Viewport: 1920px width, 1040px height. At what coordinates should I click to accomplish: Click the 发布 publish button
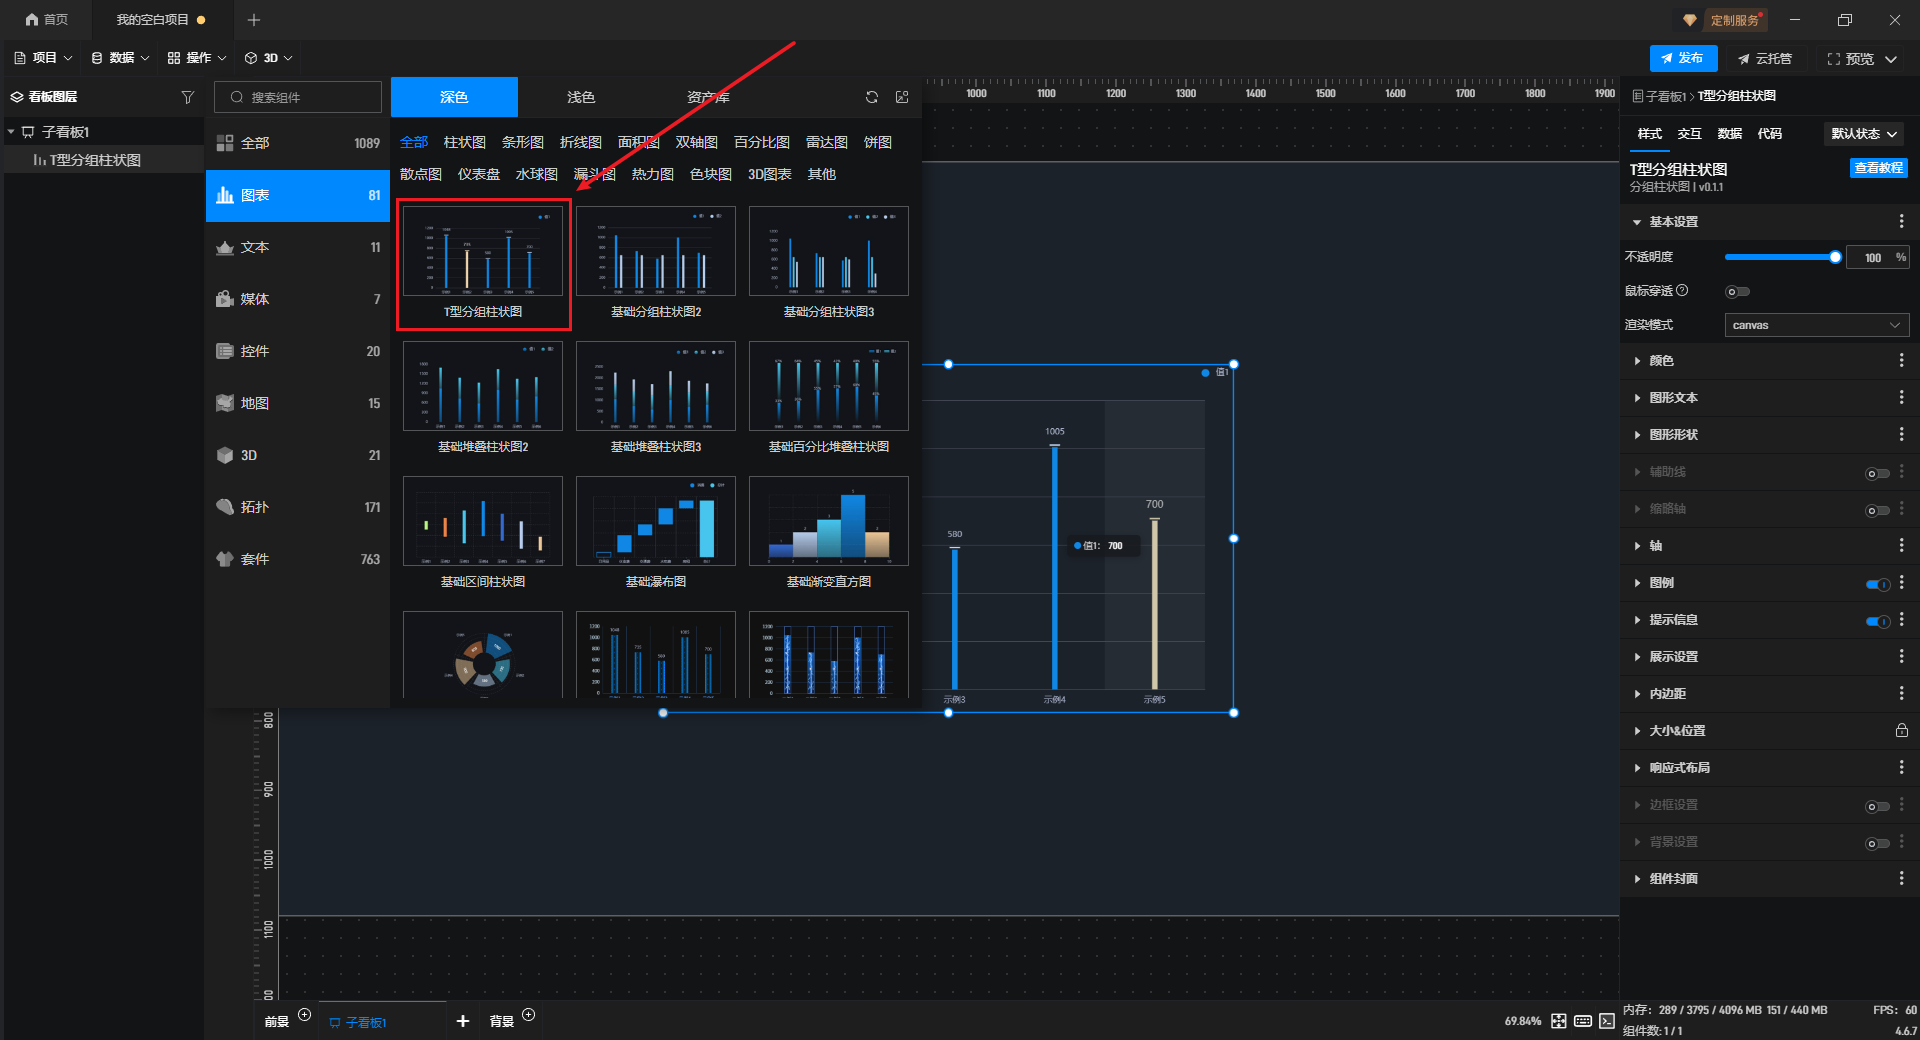click(1683, 58)
